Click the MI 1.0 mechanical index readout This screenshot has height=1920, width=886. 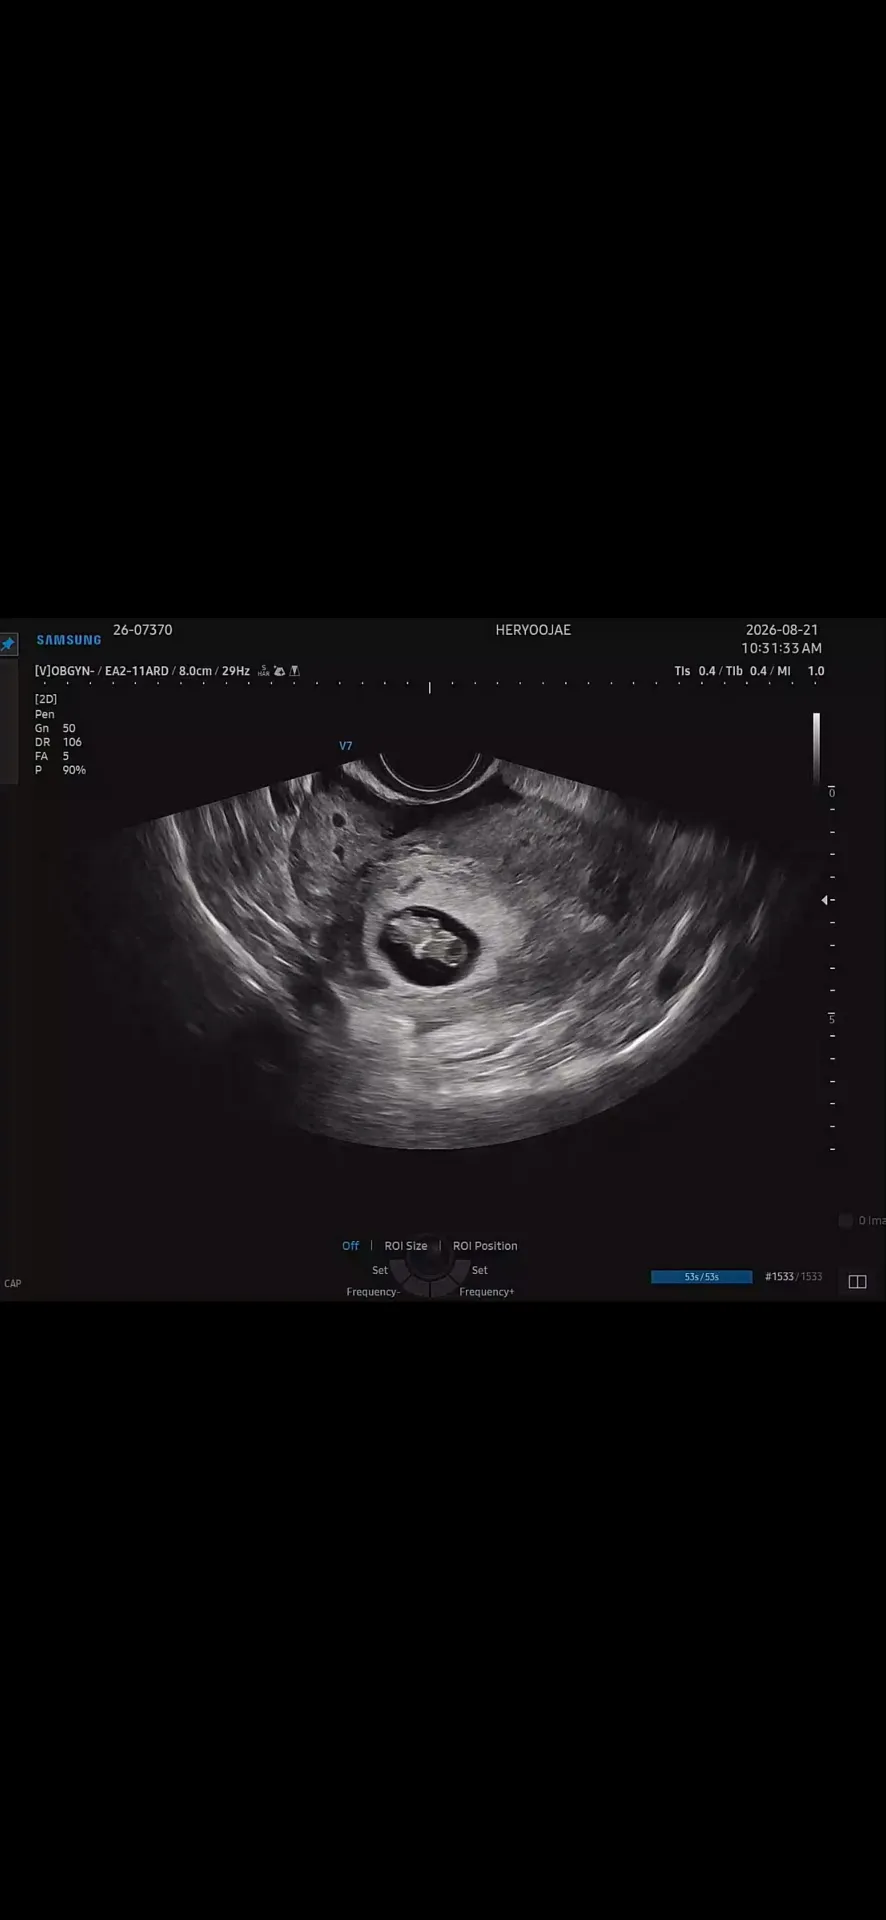click(801, 671)
